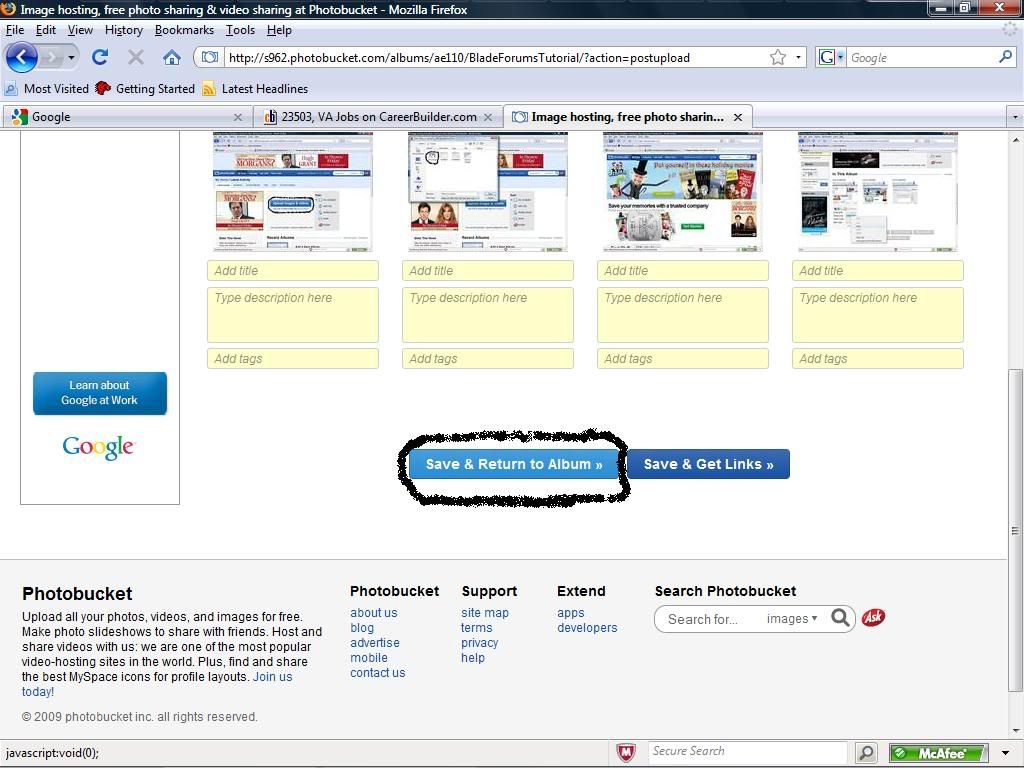Open the about us footer link

374,613
